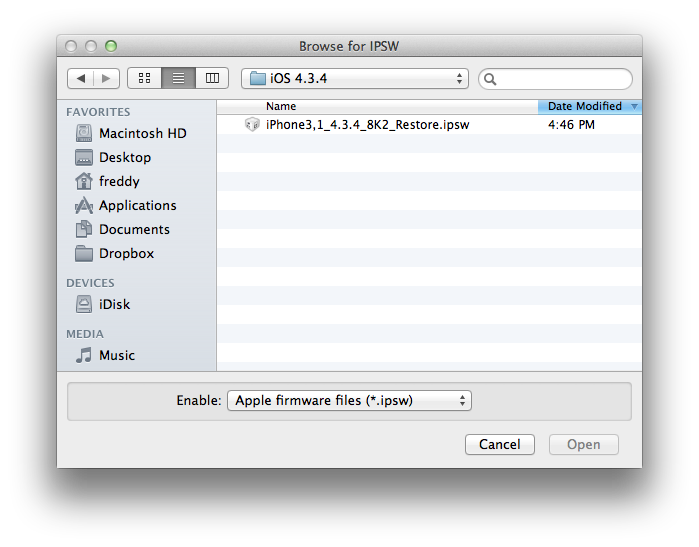The height and width of the screenshot is (547, 699).
Task: Click the magnifying glass search icon
Action: point(490,79)
